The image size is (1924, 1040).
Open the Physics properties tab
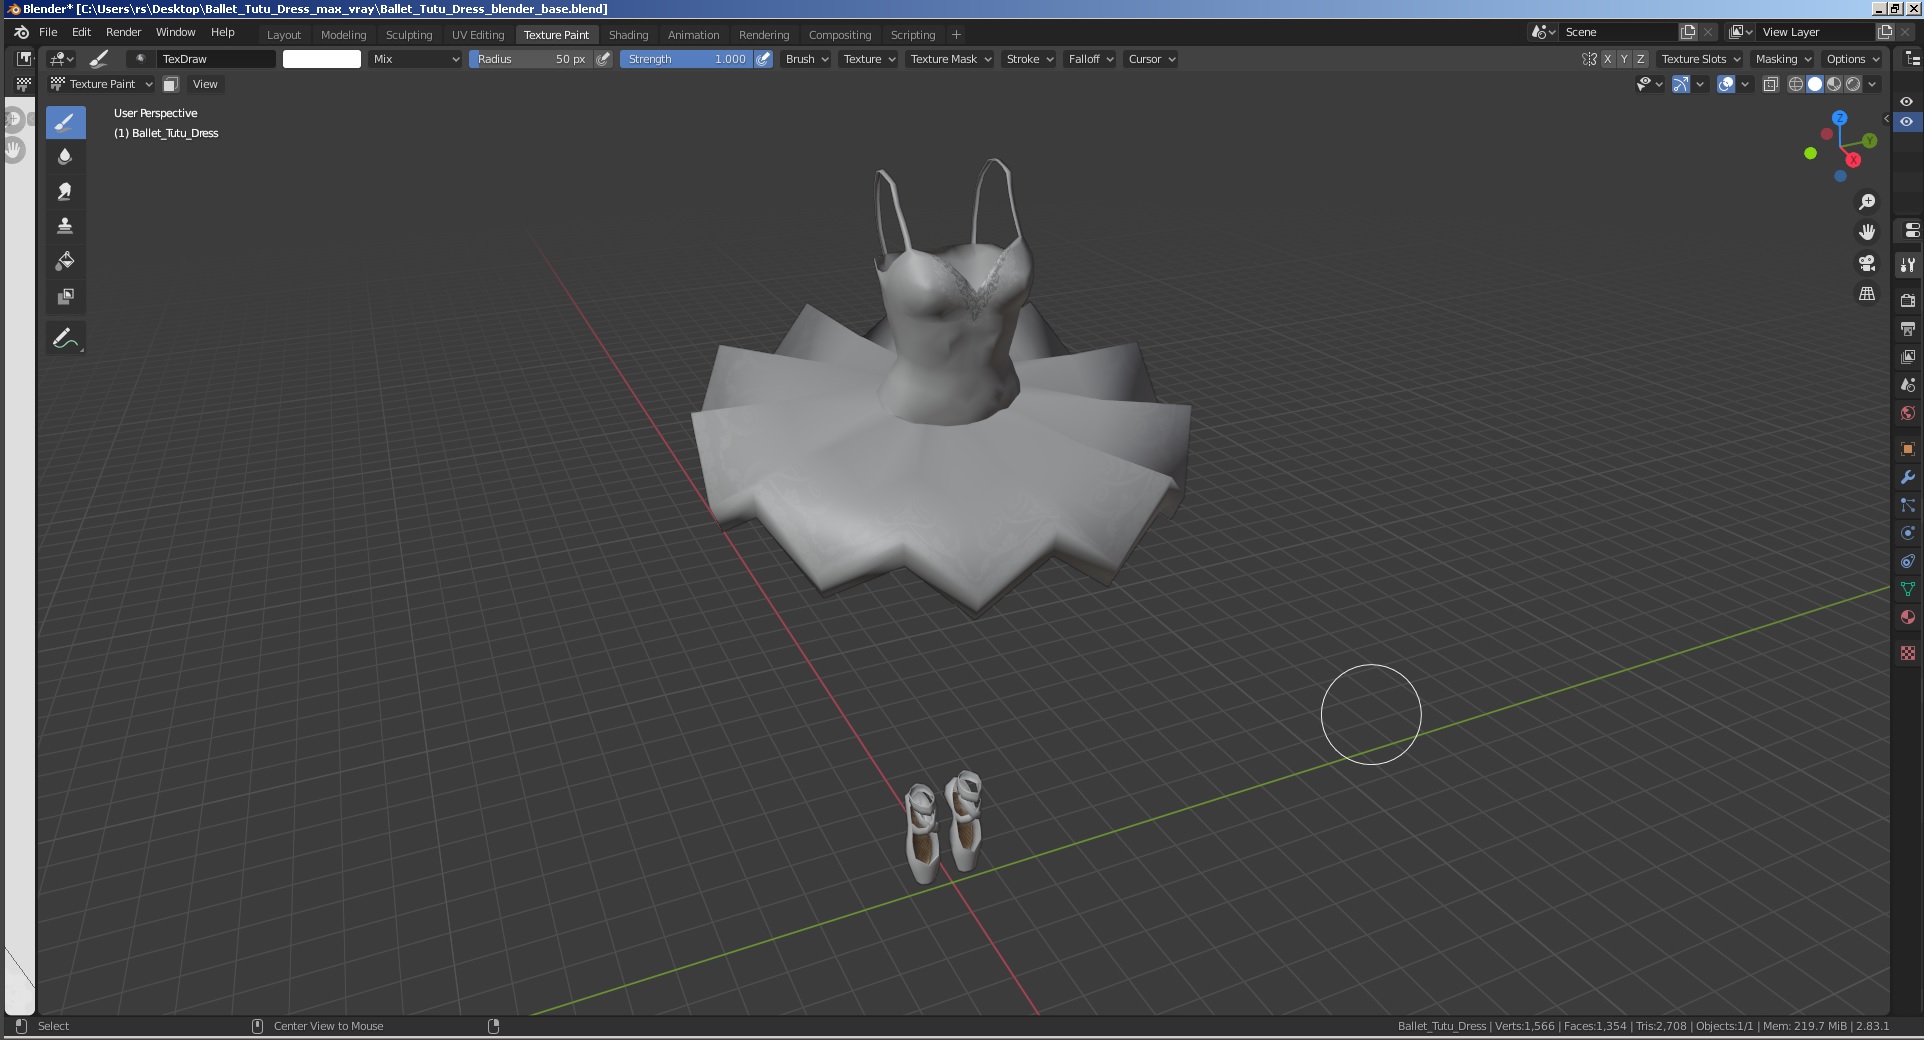pos(1908,533)
